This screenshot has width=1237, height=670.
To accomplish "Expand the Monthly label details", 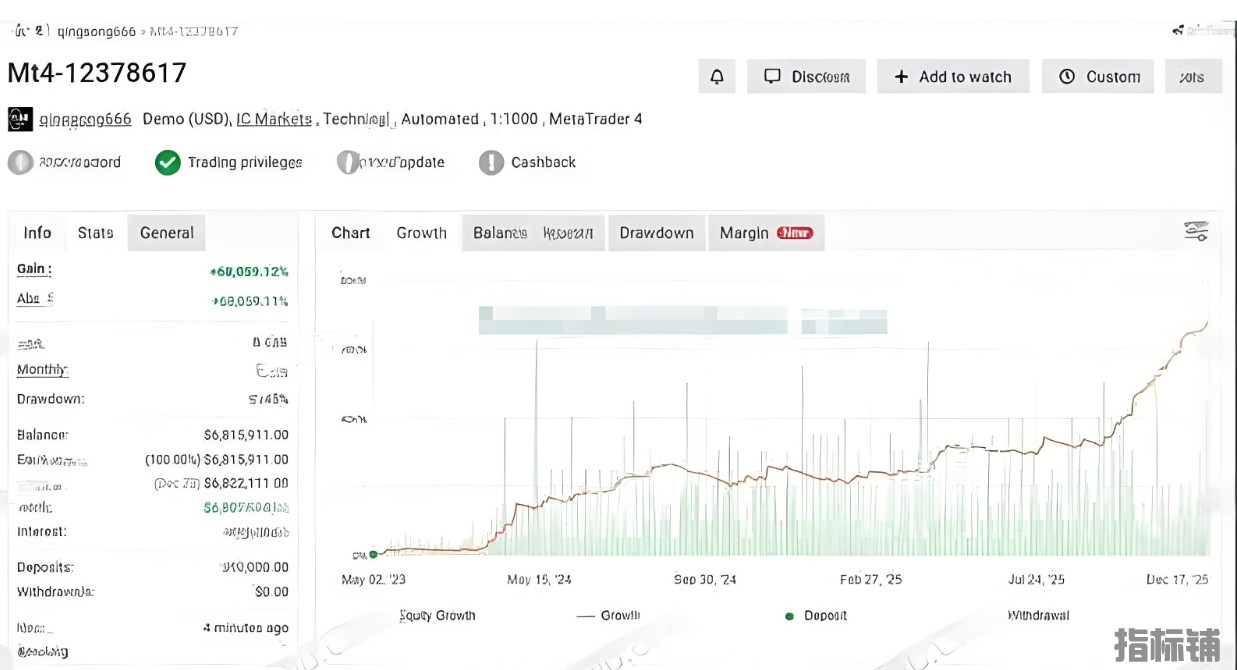I will (x=42, y=370).
